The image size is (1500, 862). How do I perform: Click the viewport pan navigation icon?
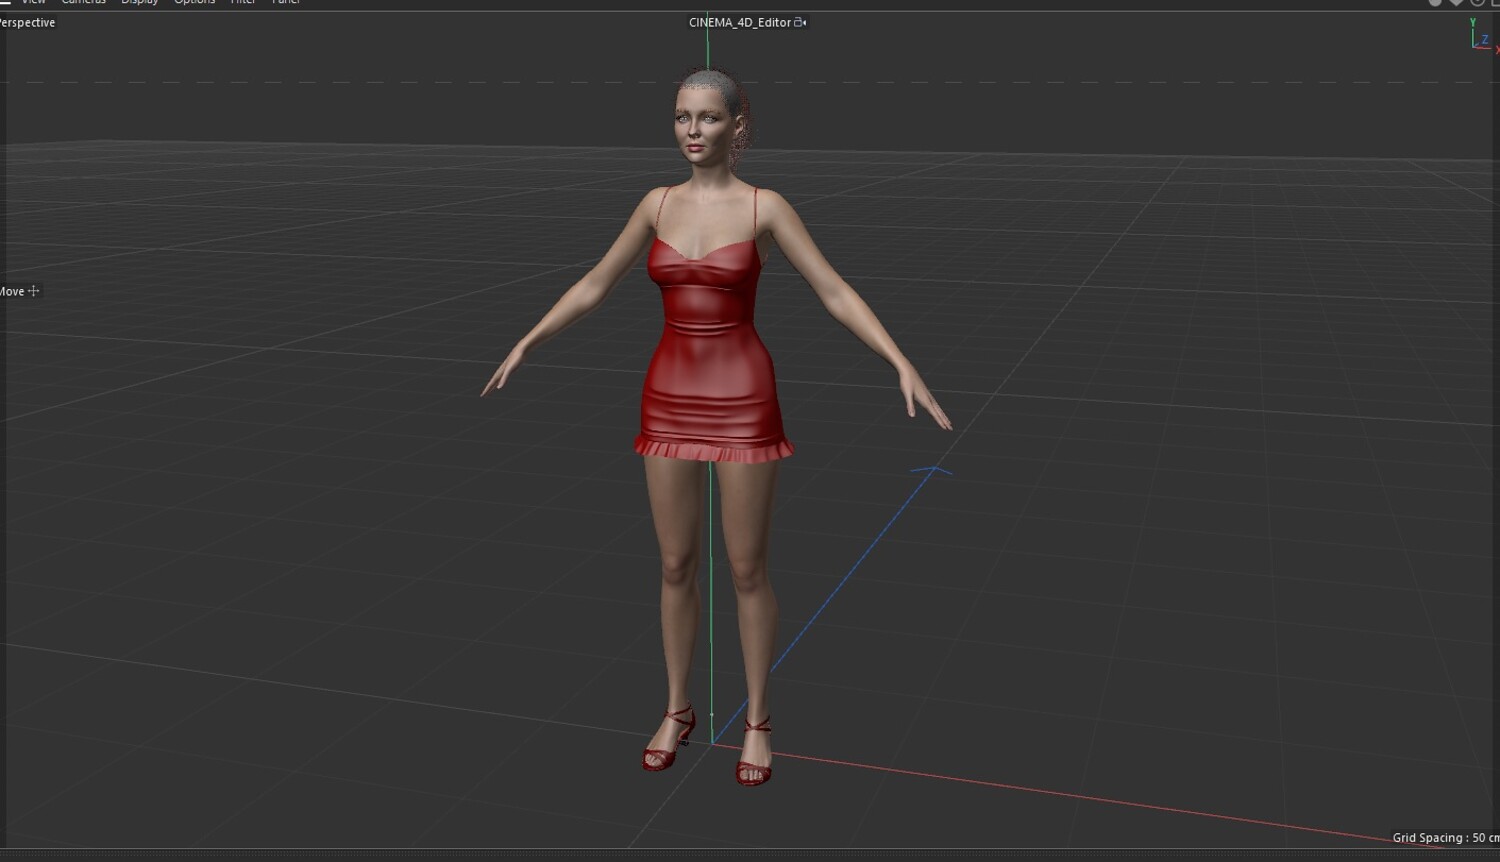click(1435, 2)
